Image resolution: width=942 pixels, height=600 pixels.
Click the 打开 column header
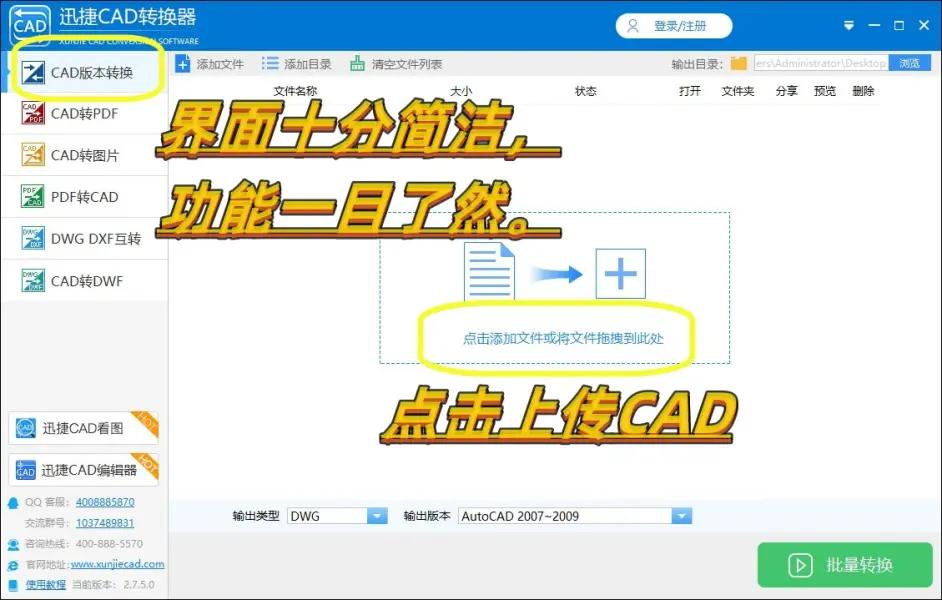point(690,91)
